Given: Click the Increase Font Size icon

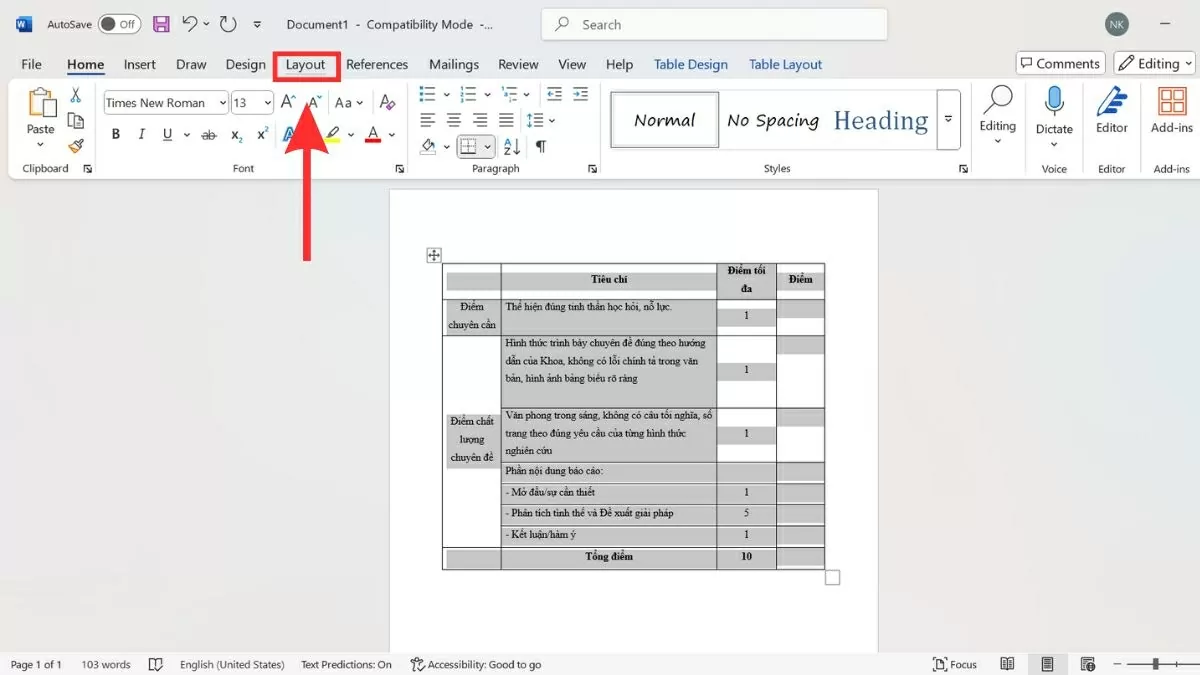Looking at the screenshot, I should coord(287,100).
